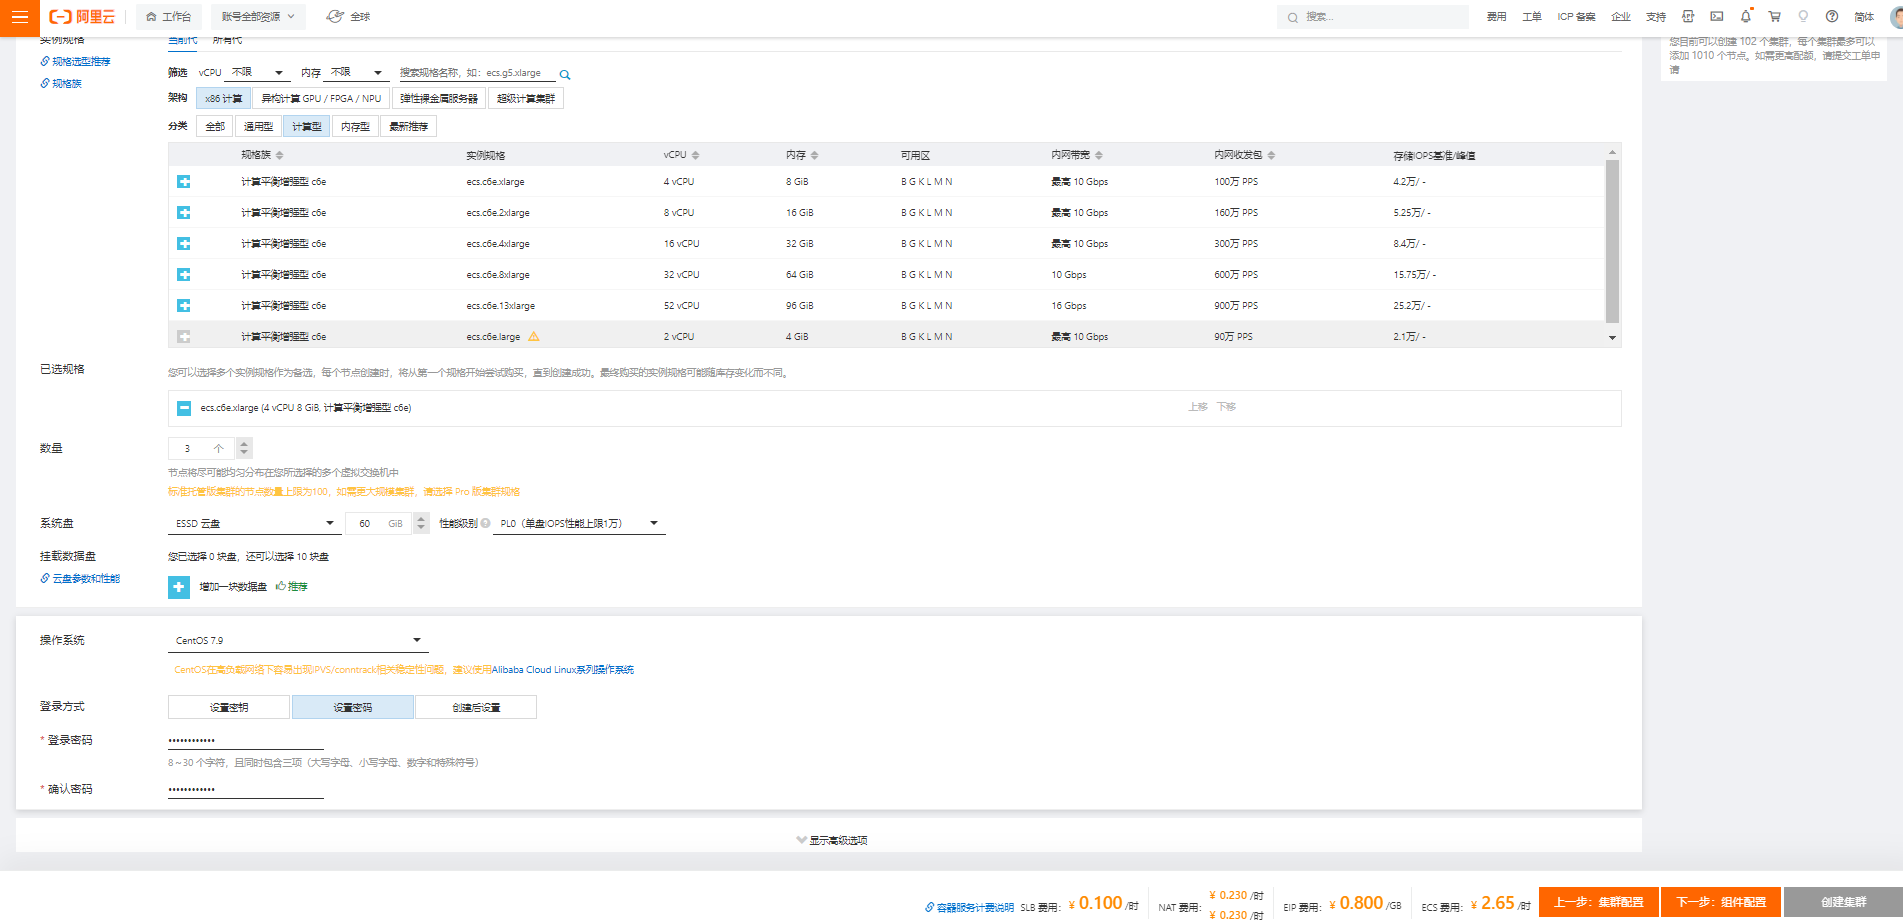Image resolution: width=1903 pixels, height=920 pixels.
Task: Open the 支持 menu
Action: click(1656, 17)
